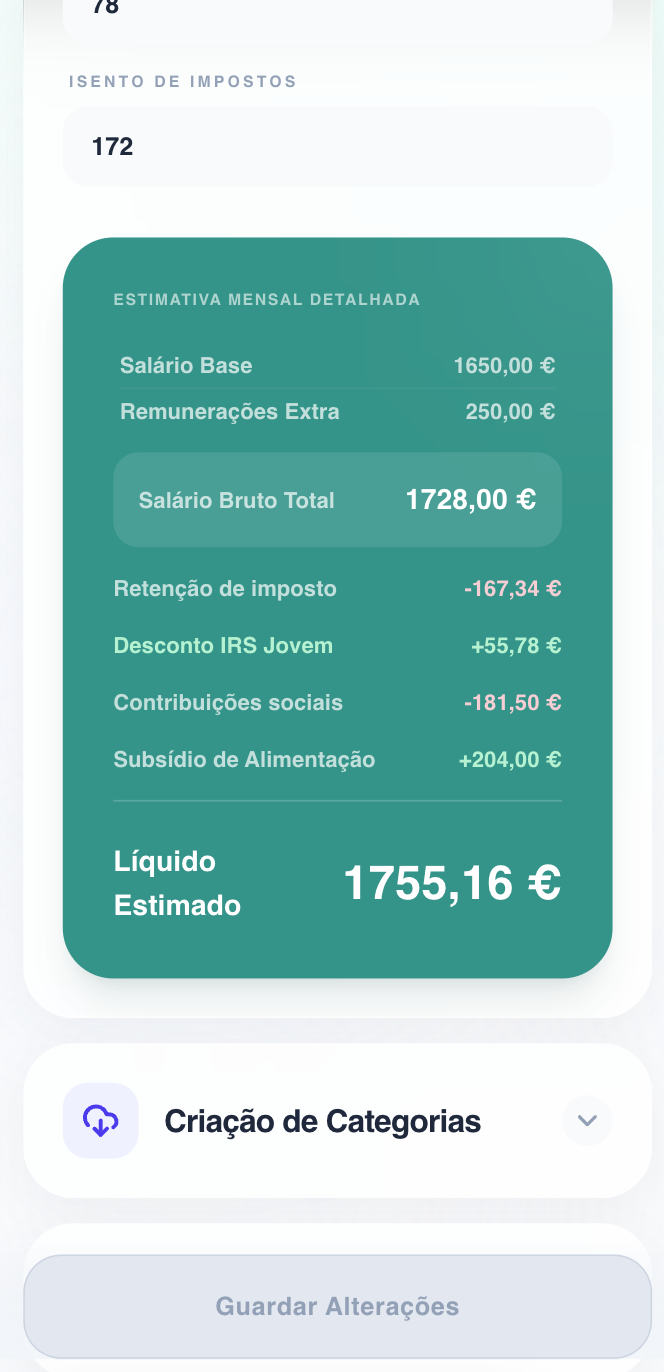Image resolution: width=664 pixels, height=1372 pixels.
Task: Click the Isento de Impostos input field
Action: pyautogui.click(x=337, y=146)
